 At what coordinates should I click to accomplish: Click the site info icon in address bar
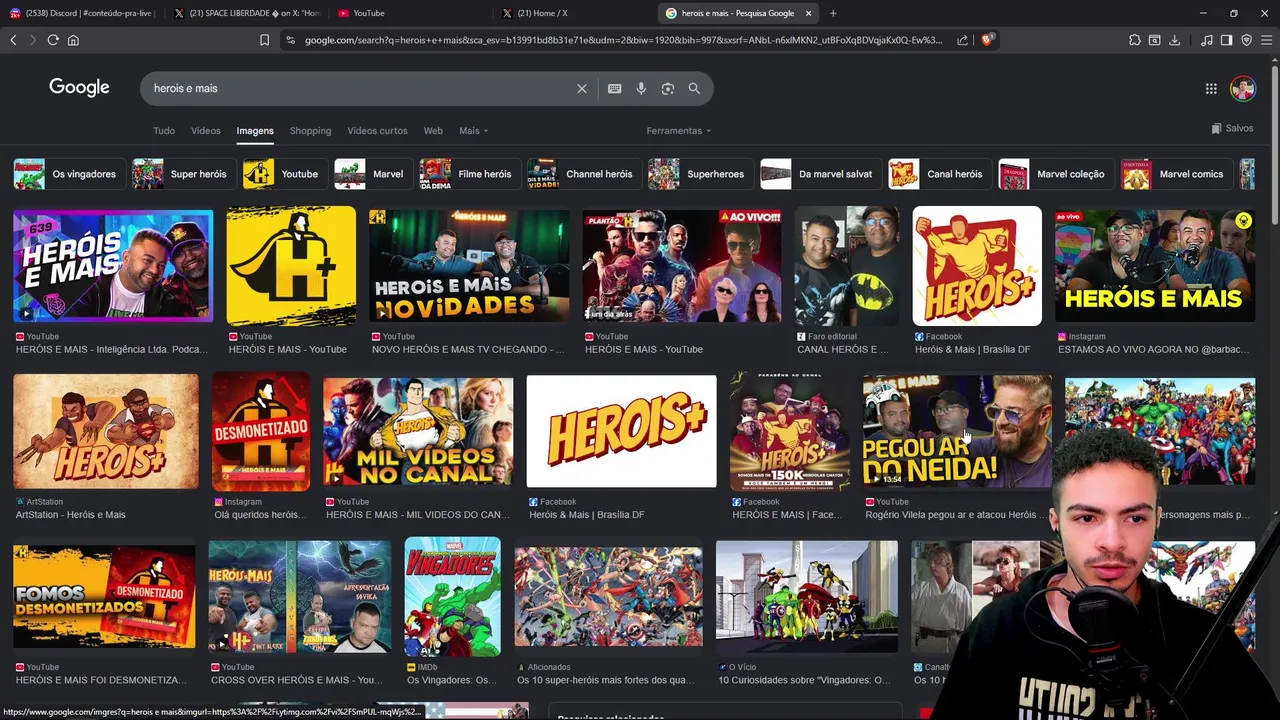click(290, 40)
